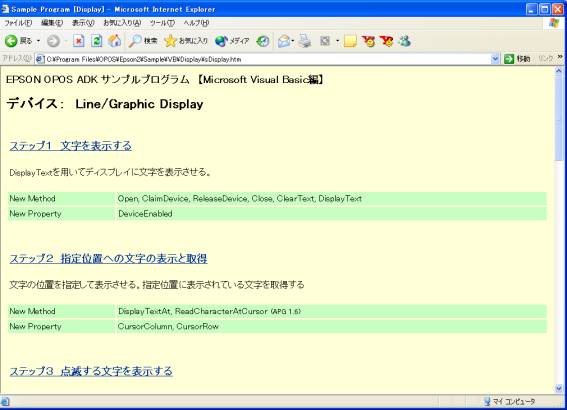567x410 pixels.
Task: Click the cell listing Open, ClaimDevice methods
Action: pyautogui.click(x=331, y=199)
